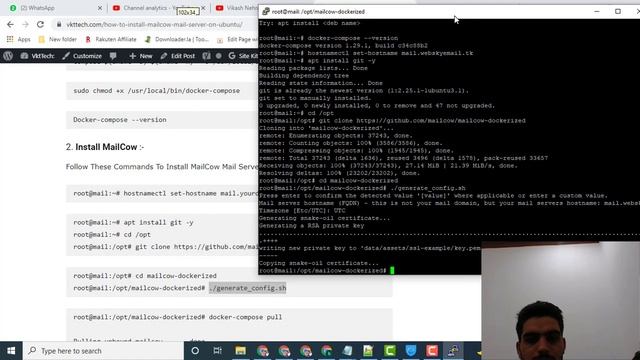This screenshot has width=640, height=360.
Task: Click 'git clone https://github.com' line in webpage
Action: [165, 247]
